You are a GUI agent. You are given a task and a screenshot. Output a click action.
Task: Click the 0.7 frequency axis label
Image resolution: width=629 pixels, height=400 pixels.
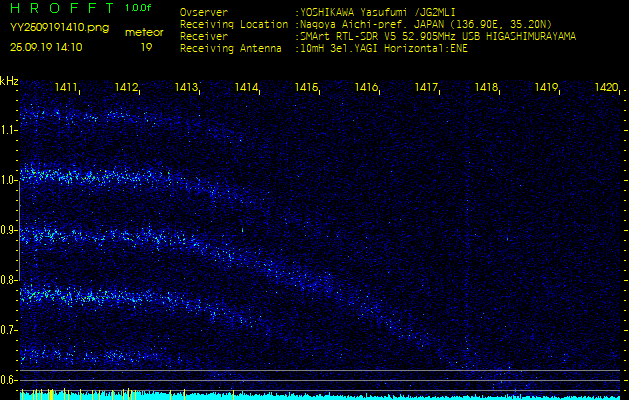10,330
